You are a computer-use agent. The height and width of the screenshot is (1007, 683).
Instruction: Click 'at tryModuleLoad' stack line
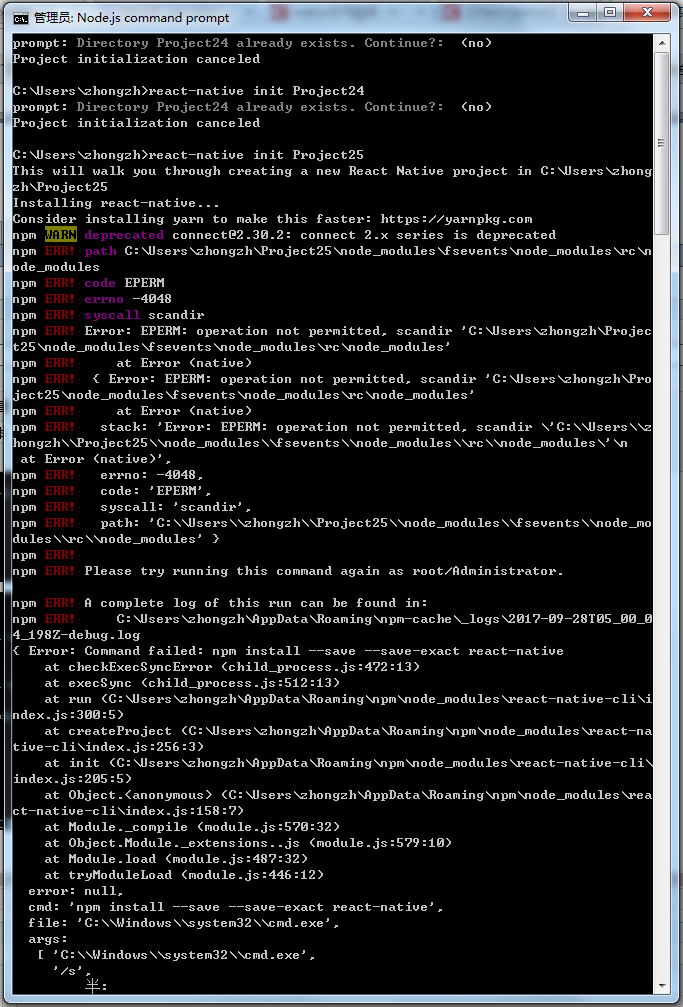(x=184, y=875)
